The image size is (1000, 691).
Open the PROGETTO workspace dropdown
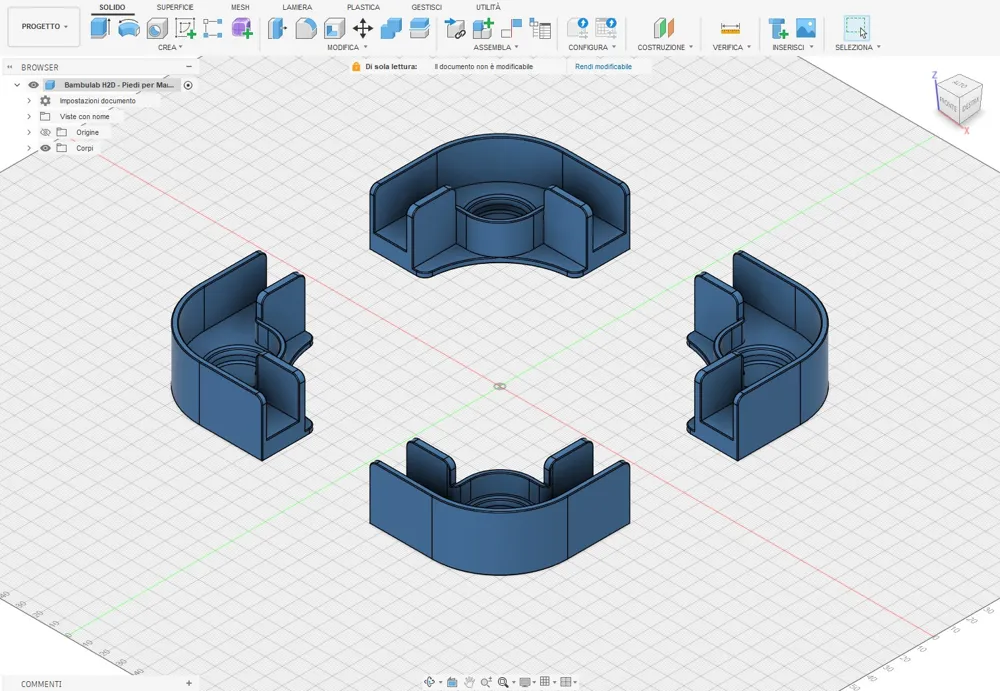[44, 27]
